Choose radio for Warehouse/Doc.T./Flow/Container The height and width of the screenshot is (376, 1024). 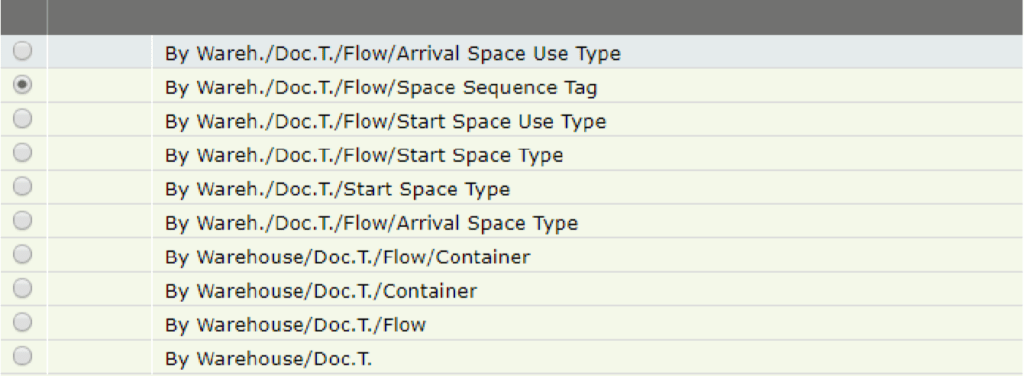(x=22, y=255)
